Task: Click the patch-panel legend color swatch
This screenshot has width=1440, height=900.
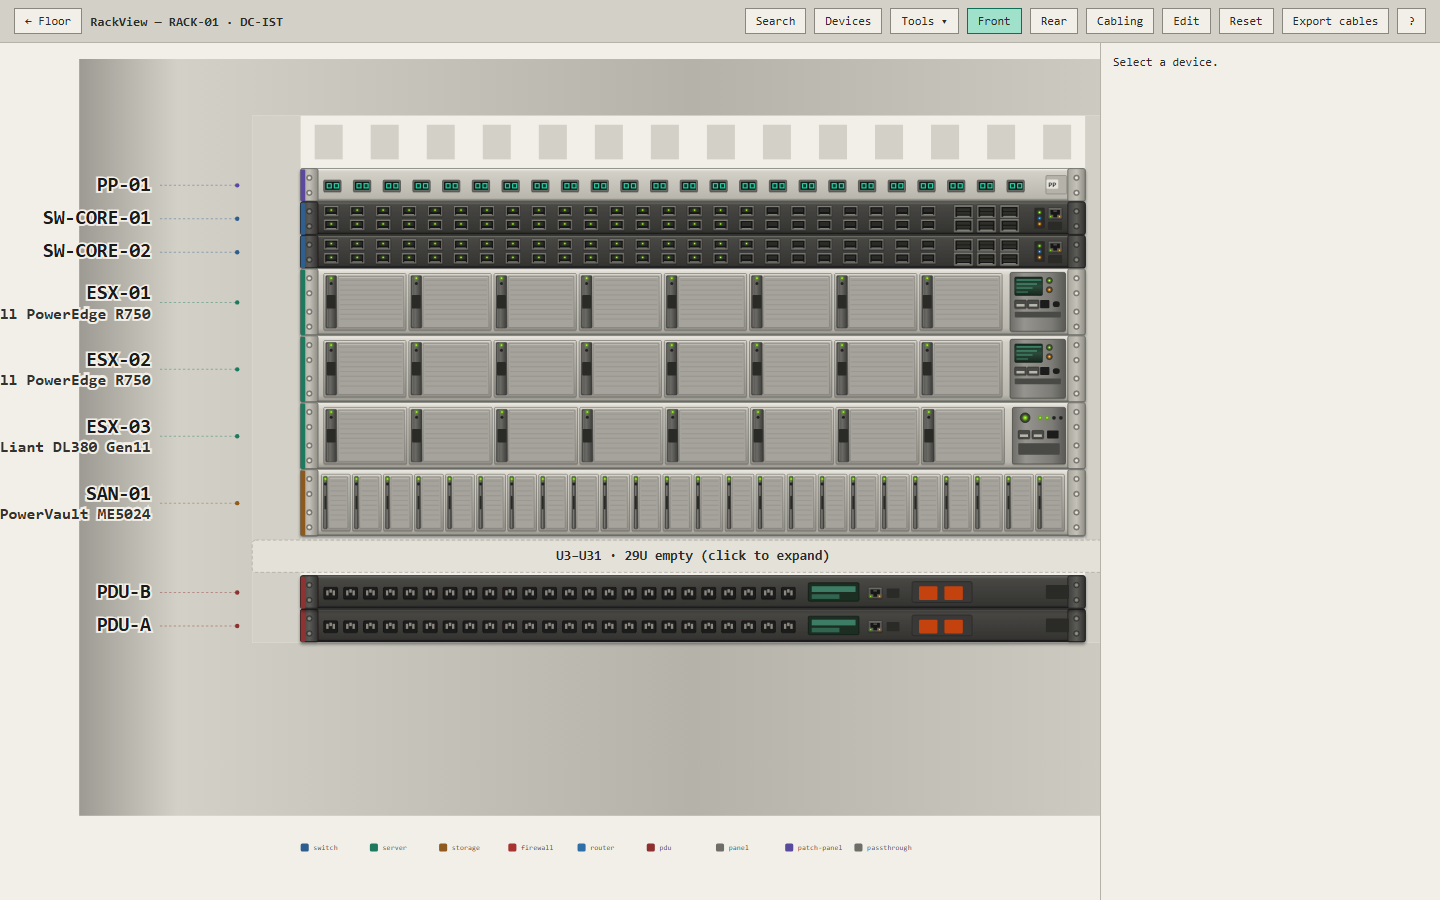Action: point(789,848)
